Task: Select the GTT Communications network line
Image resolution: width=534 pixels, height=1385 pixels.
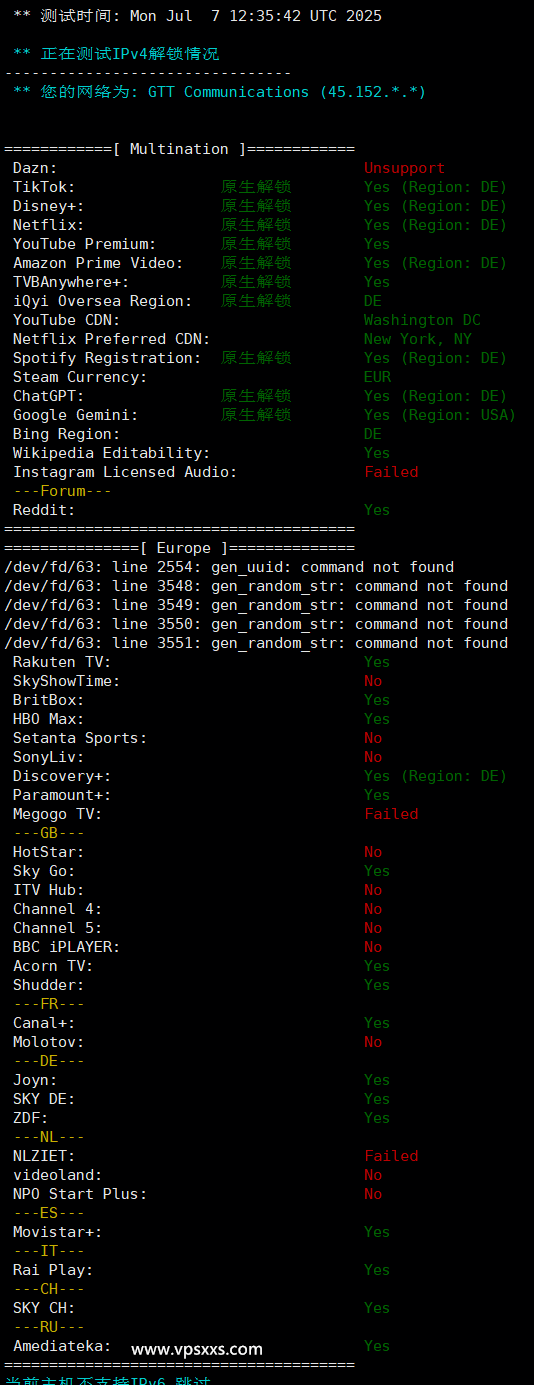Action: 219,92
